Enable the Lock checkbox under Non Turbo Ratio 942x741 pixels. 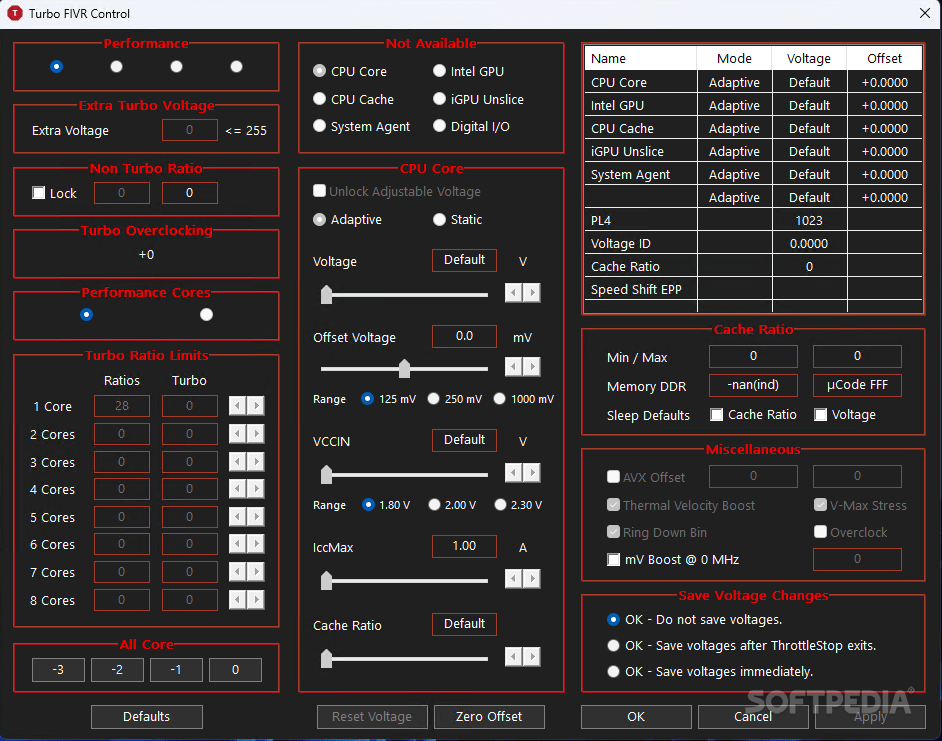37,193
